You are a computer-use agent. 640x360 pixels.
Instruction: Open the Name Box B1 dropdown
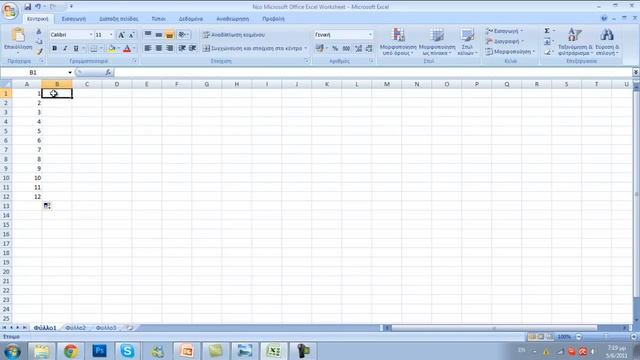click(x=70, y=73)
